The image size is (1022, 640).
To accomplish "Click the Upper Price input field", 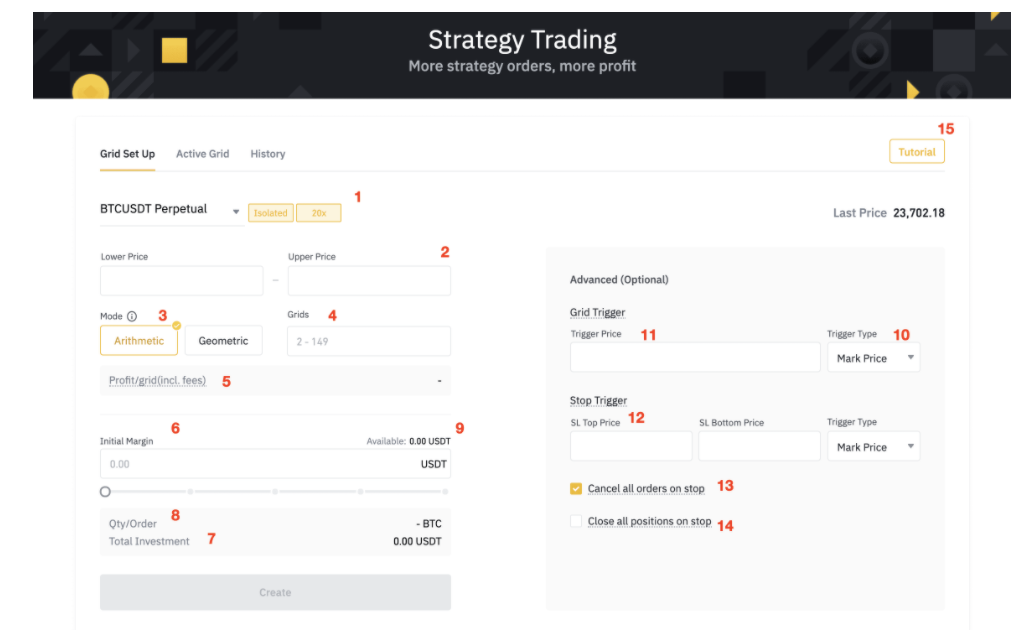I will coord(369,281).
